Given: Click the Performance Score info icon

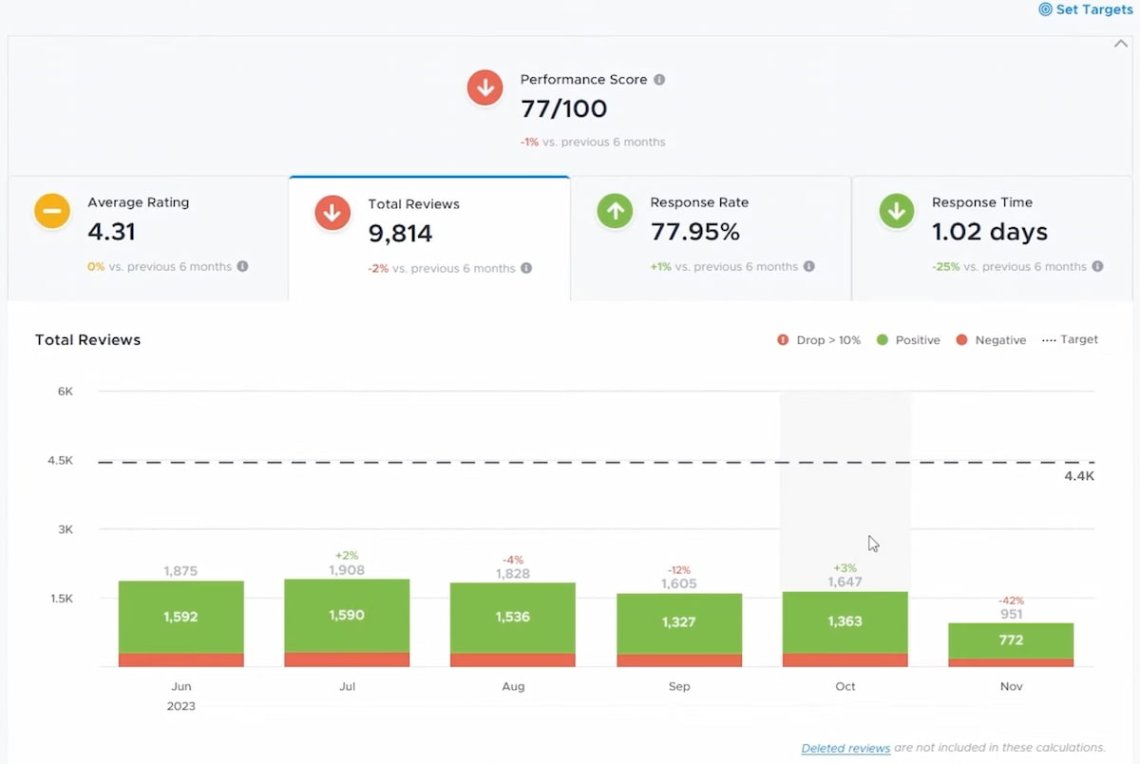Looking at the screenshot, I should pos(659,80).
